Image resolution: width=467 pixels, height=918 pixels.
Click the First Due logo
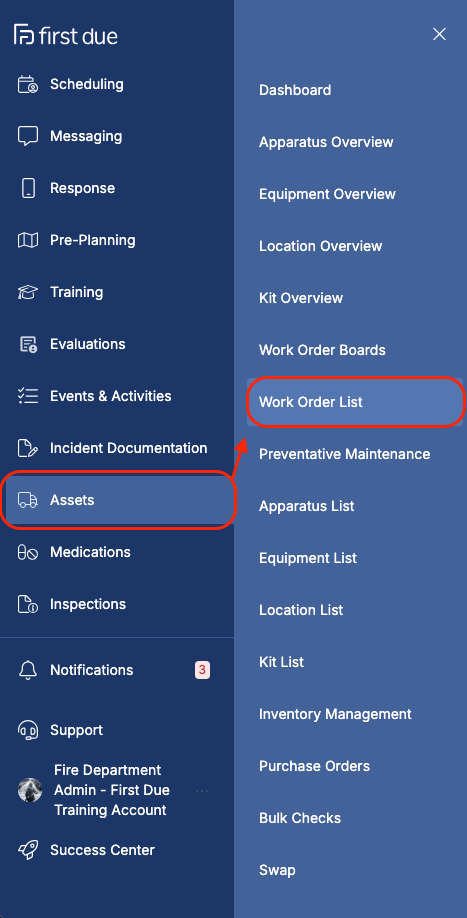pyautogui.click(x=66, y=35)
